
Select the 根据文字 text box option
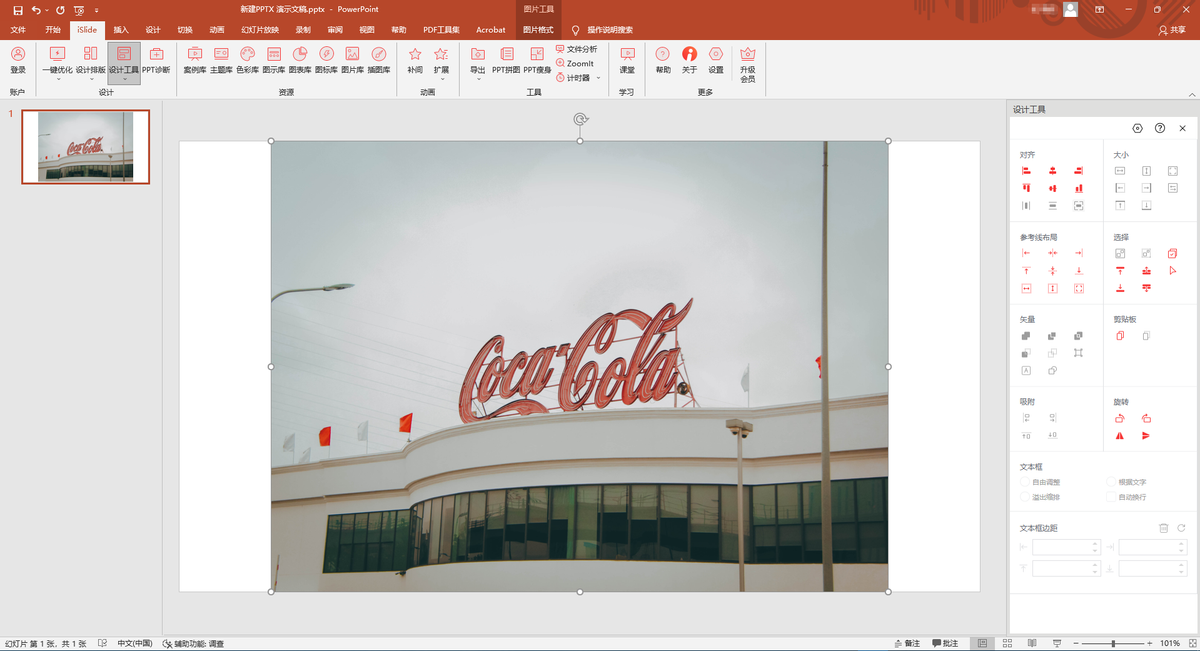coord(1111,482)
